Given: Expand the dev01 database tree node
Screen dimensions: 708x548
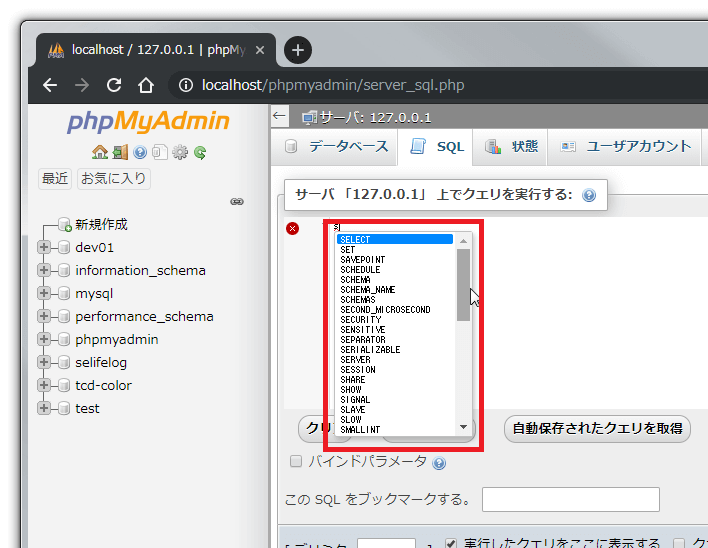Looking at the screenshot, I should [x=44, y=247].
